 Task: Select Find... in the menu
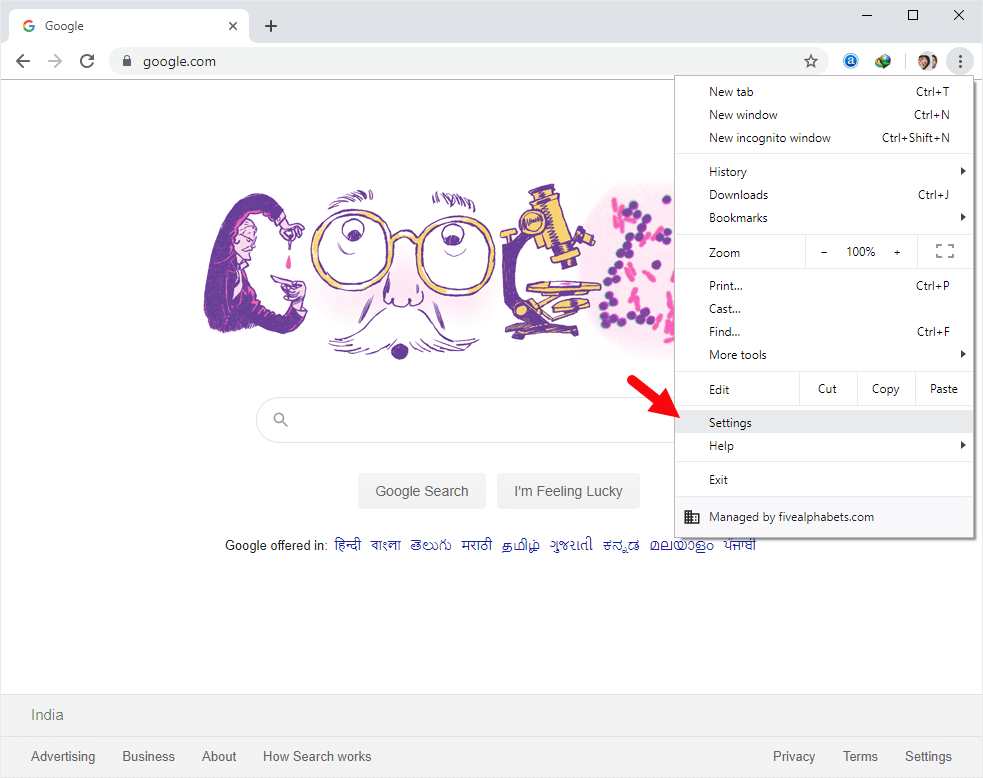824,332
